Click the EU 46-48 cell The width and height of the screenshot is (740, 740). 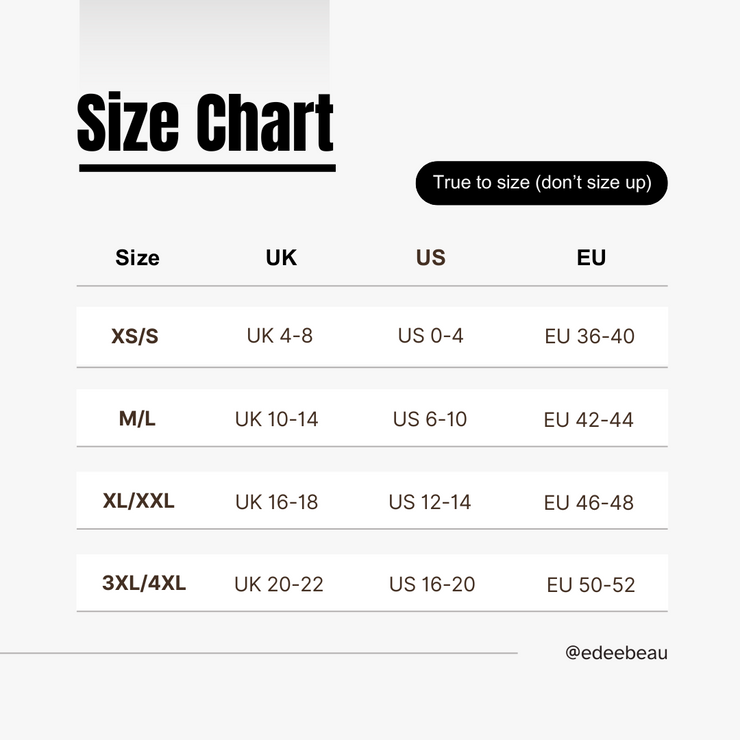point(589,502)
